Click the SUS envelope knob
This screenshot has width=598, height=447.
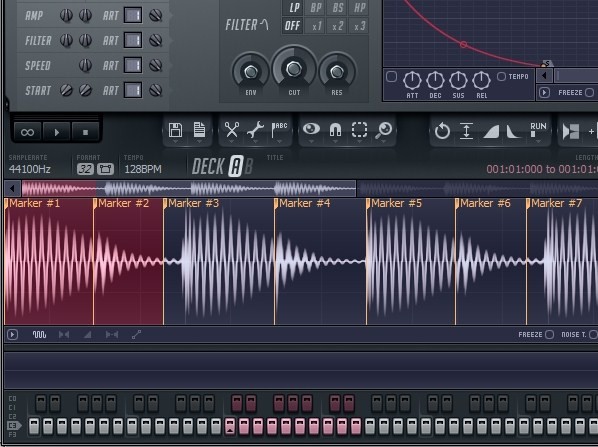[458, 80]
